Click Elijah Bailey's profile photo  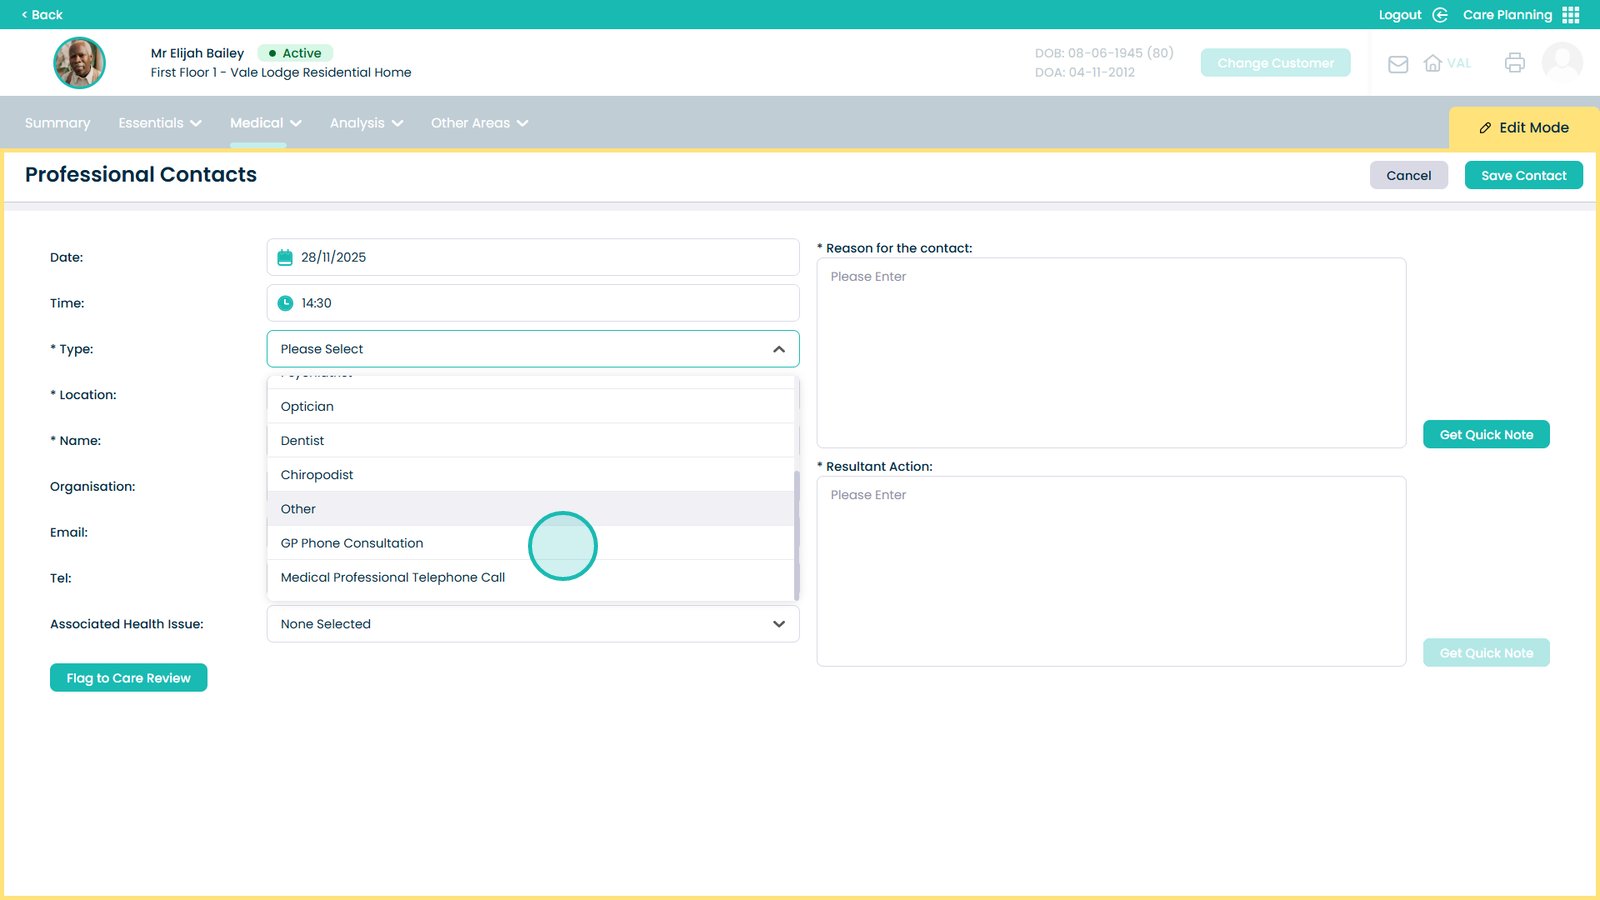pos(79,63)
